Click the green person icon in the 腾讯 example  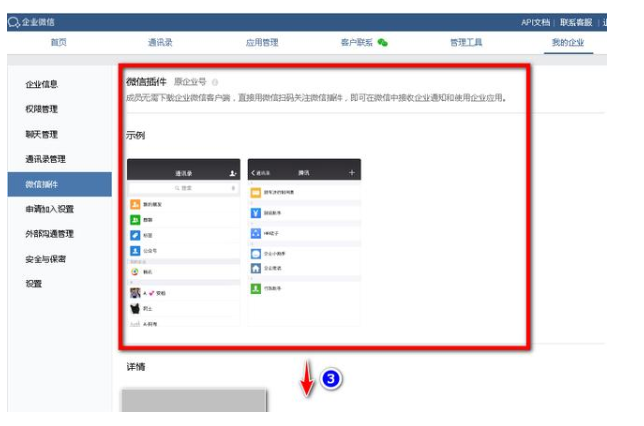coord(256,289)
